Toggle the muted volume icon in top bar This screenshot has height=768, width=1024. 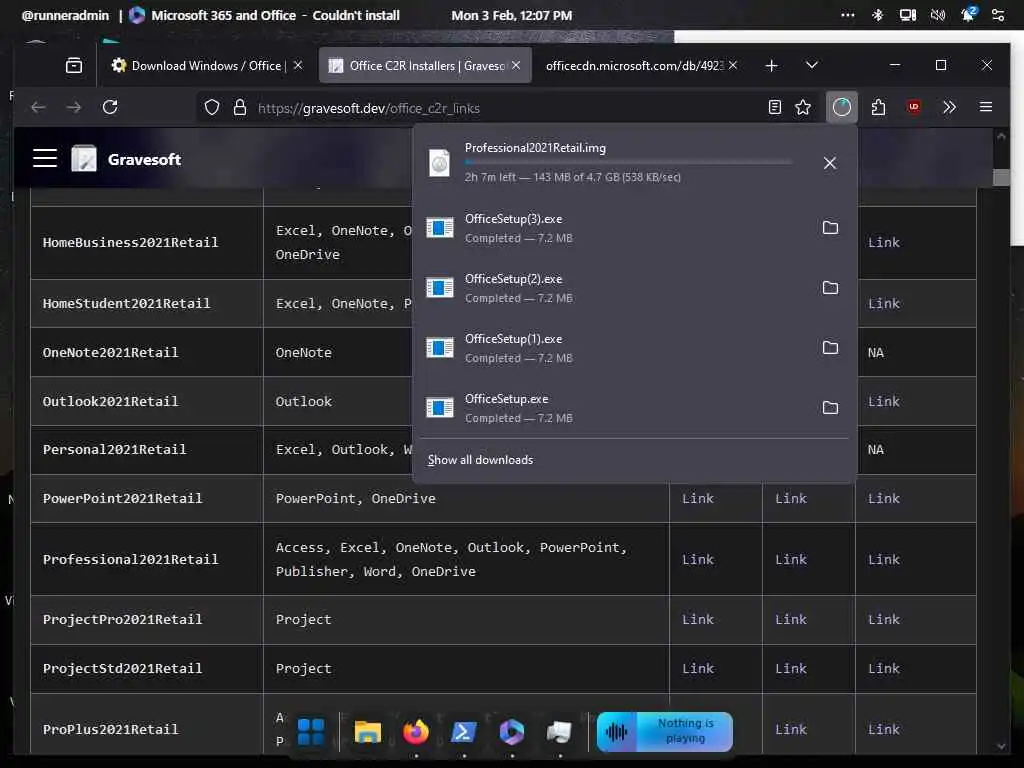click(x=938, y=15)
